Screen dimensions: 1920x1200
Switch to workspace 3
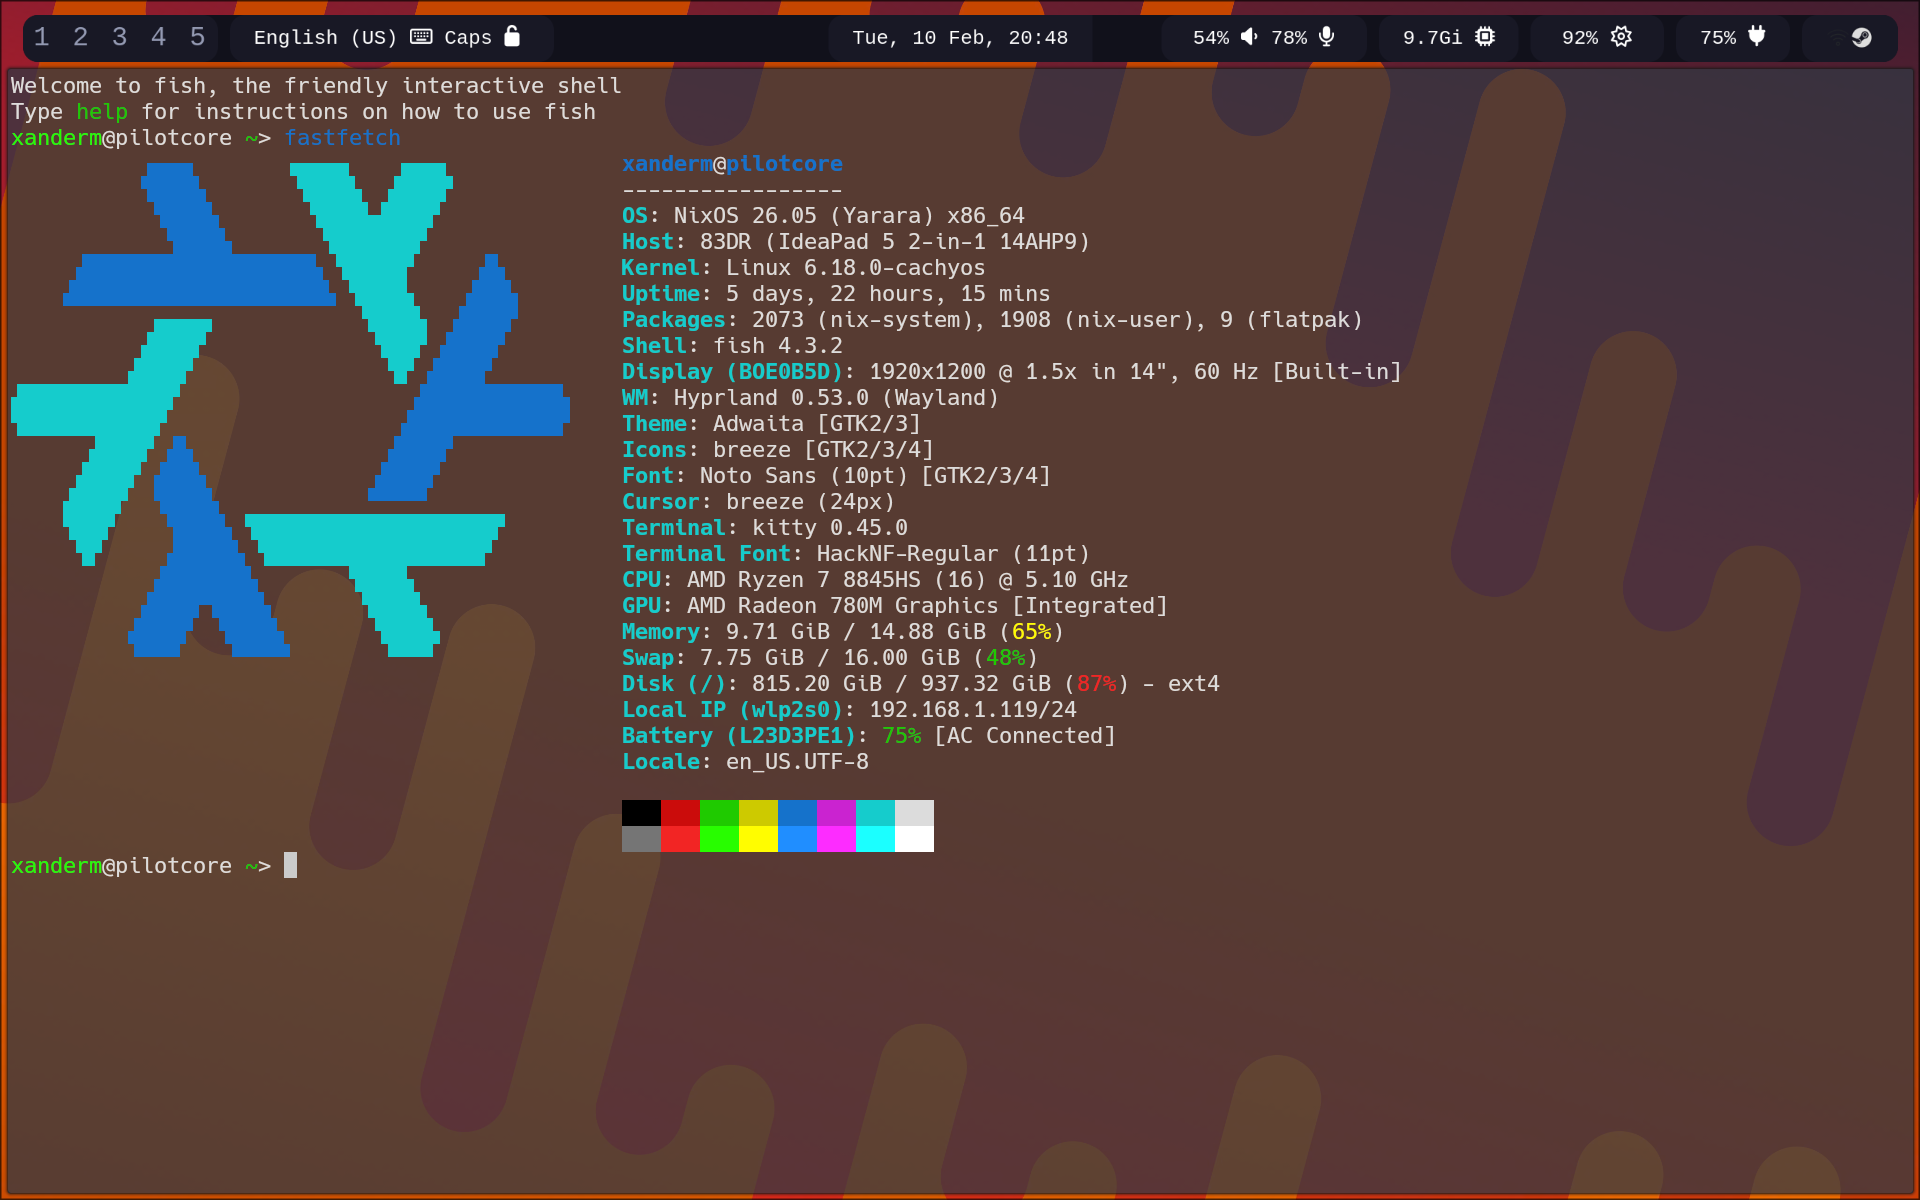point(119,37)
